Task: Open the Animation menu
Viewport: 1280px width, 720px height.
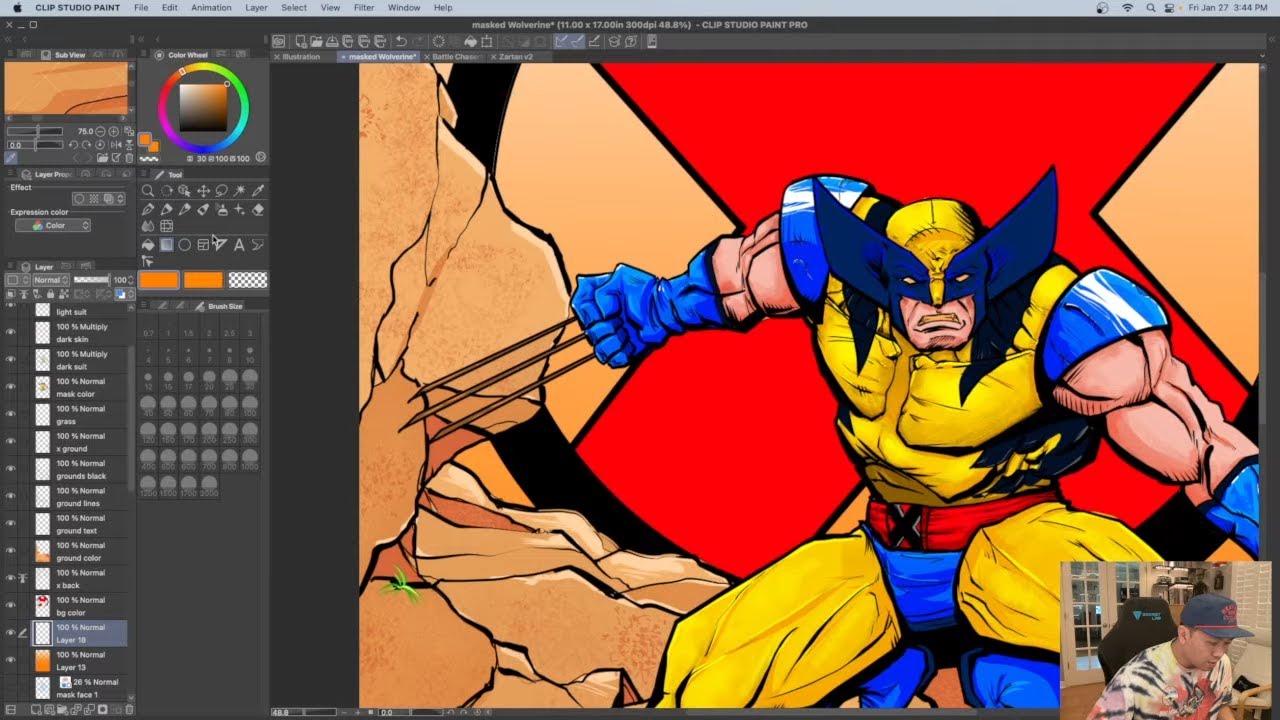Action: tap(211, 7)
